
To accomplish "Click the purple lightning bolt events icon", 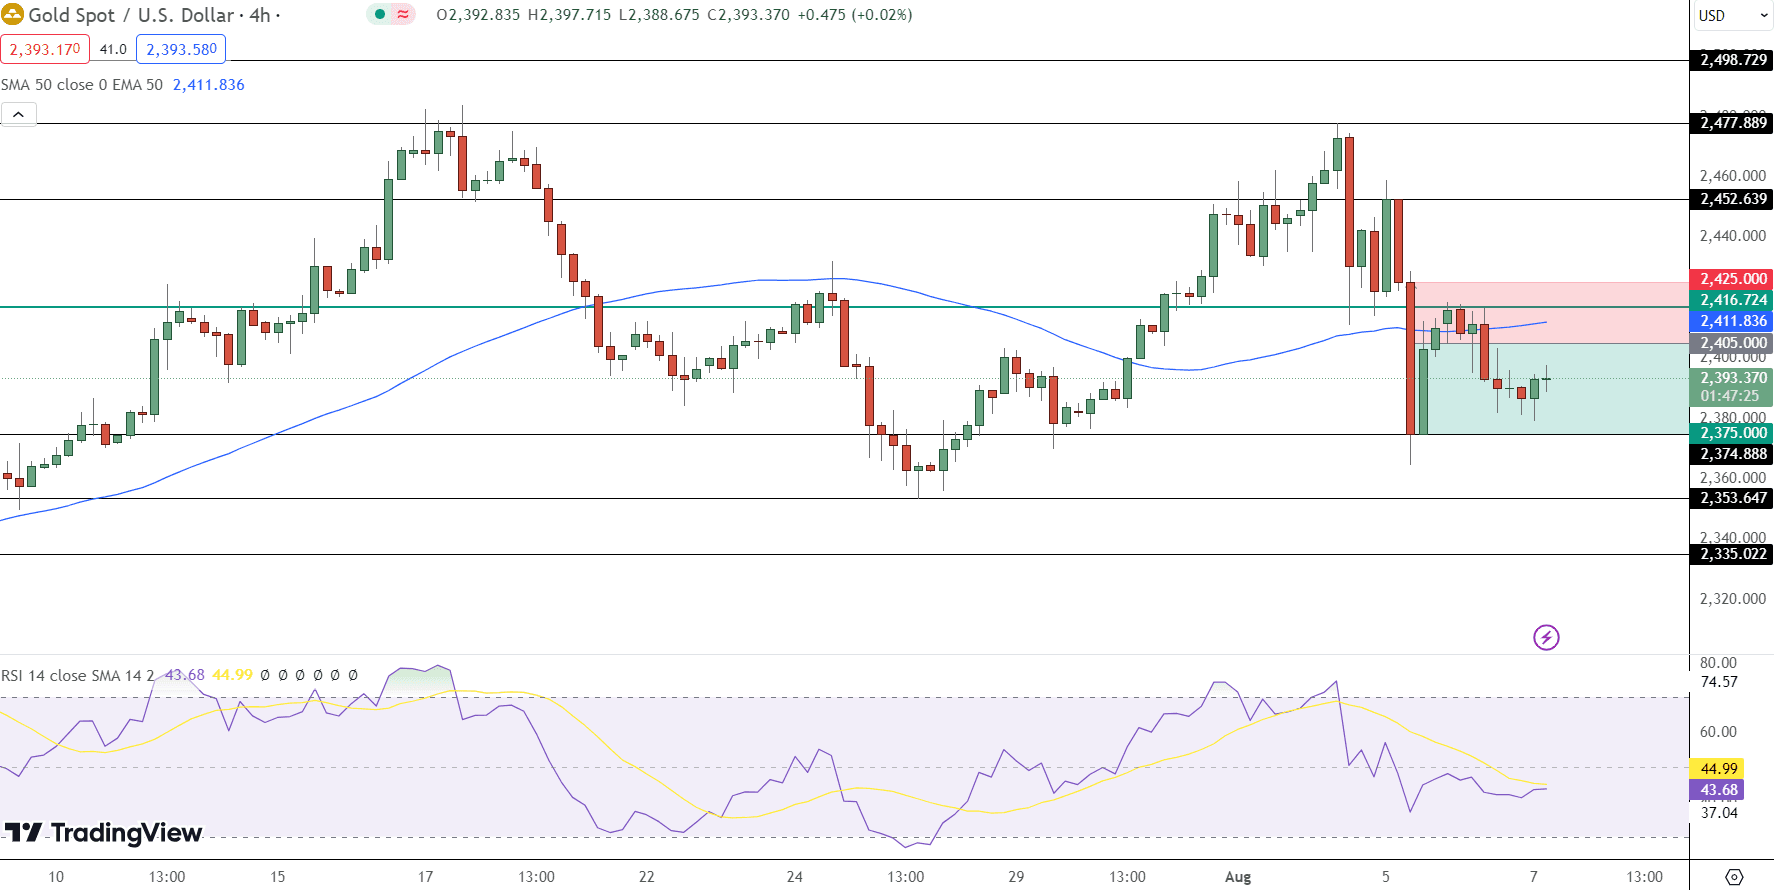I will [x=1546, y=637].
